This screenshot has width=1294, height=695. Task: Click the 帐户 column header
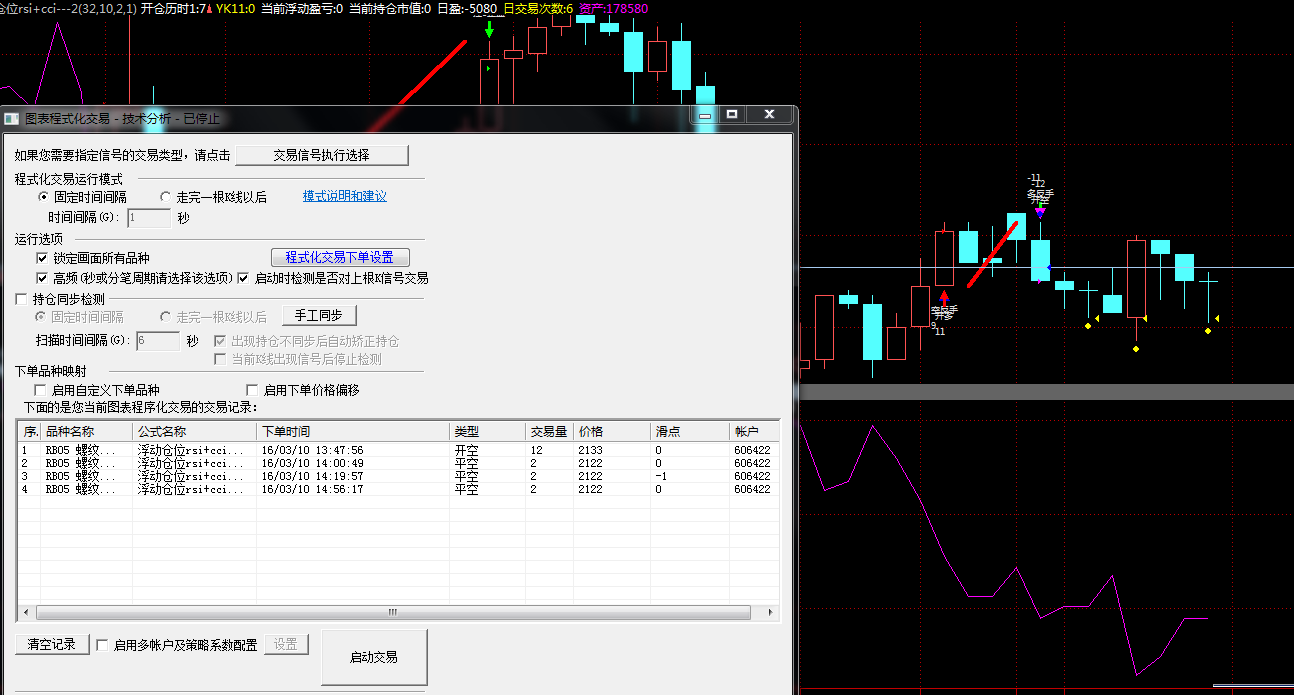[x=755, y=432]
